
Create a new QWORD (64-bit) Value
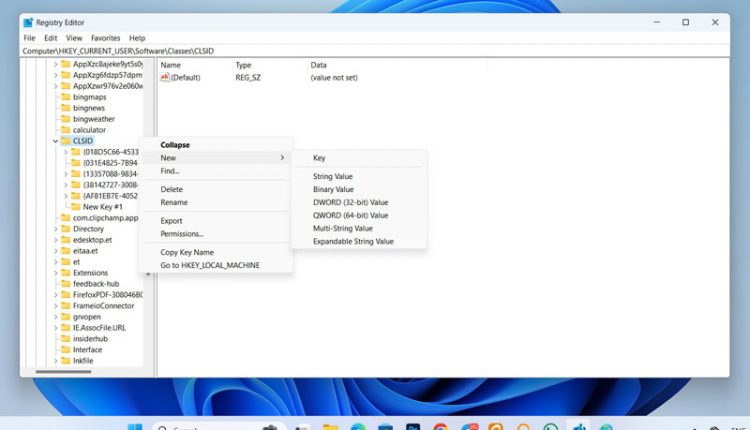point(359,215)
